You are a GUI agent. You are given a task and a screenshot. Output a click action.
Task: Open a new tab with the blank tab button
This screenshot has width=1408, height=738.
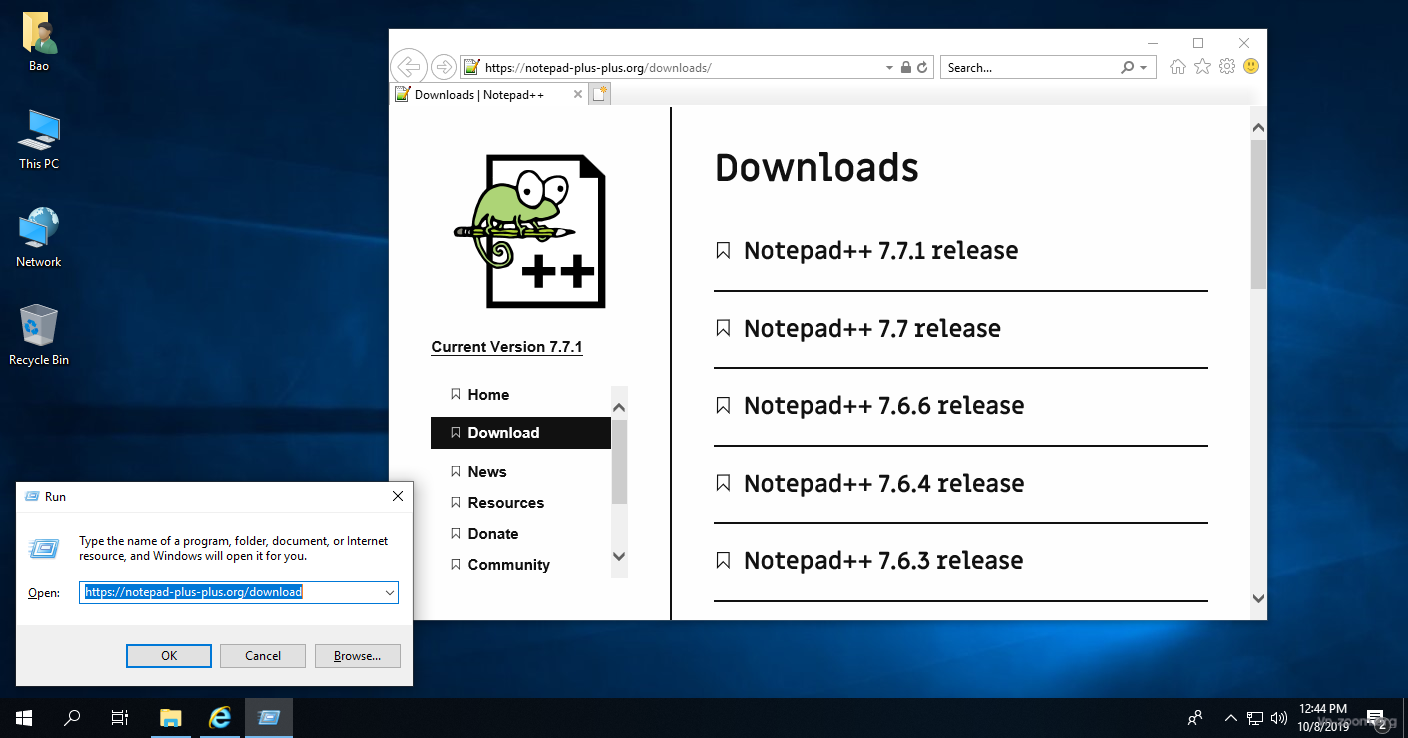599,94
